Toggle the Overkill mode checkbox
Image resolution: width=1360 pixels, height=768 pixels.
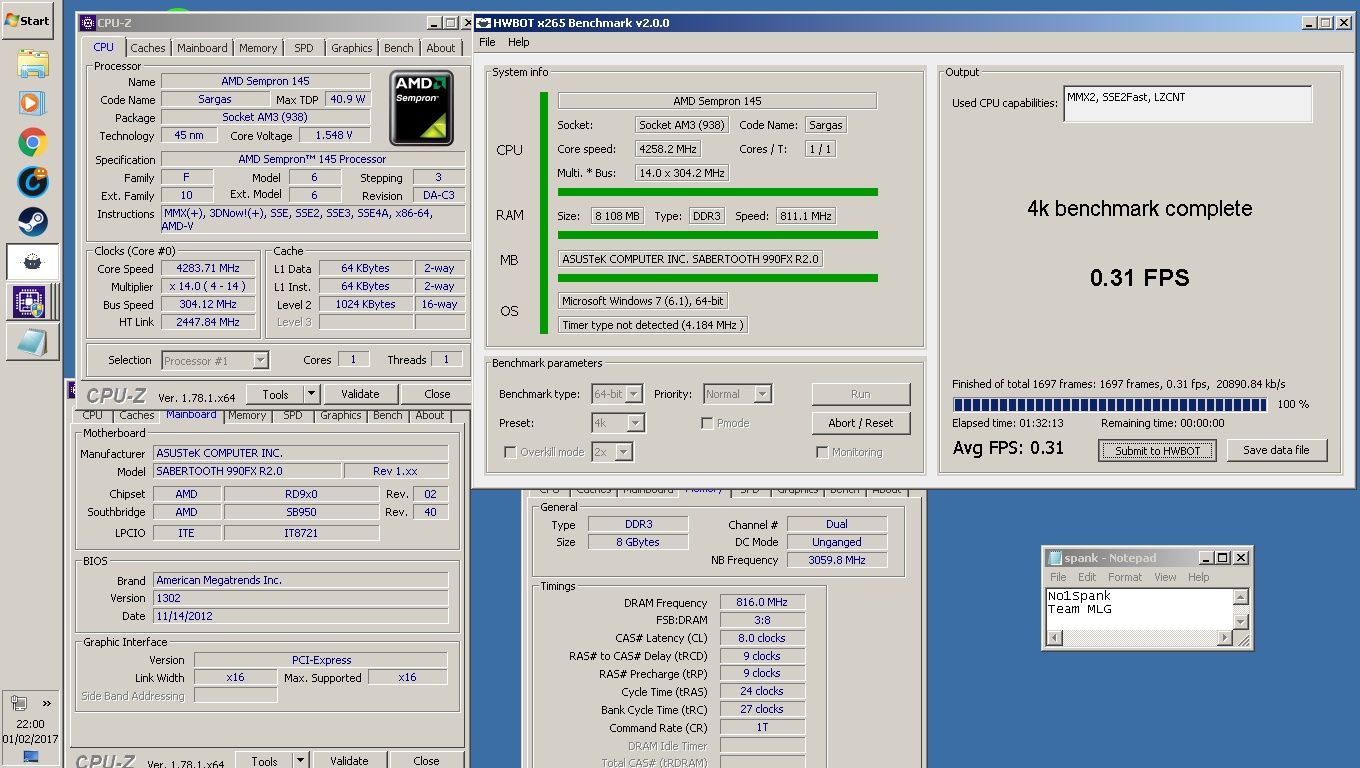pyautogui.click(x=510, y=452)
